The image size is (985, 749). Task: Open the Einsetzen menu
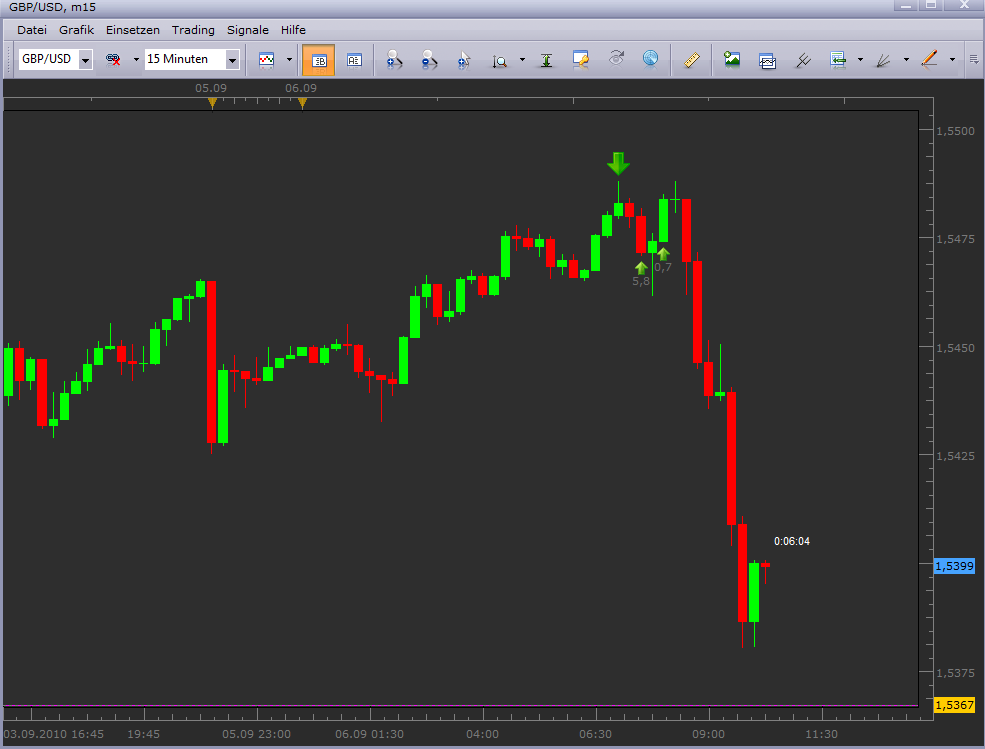pos(133,30)
